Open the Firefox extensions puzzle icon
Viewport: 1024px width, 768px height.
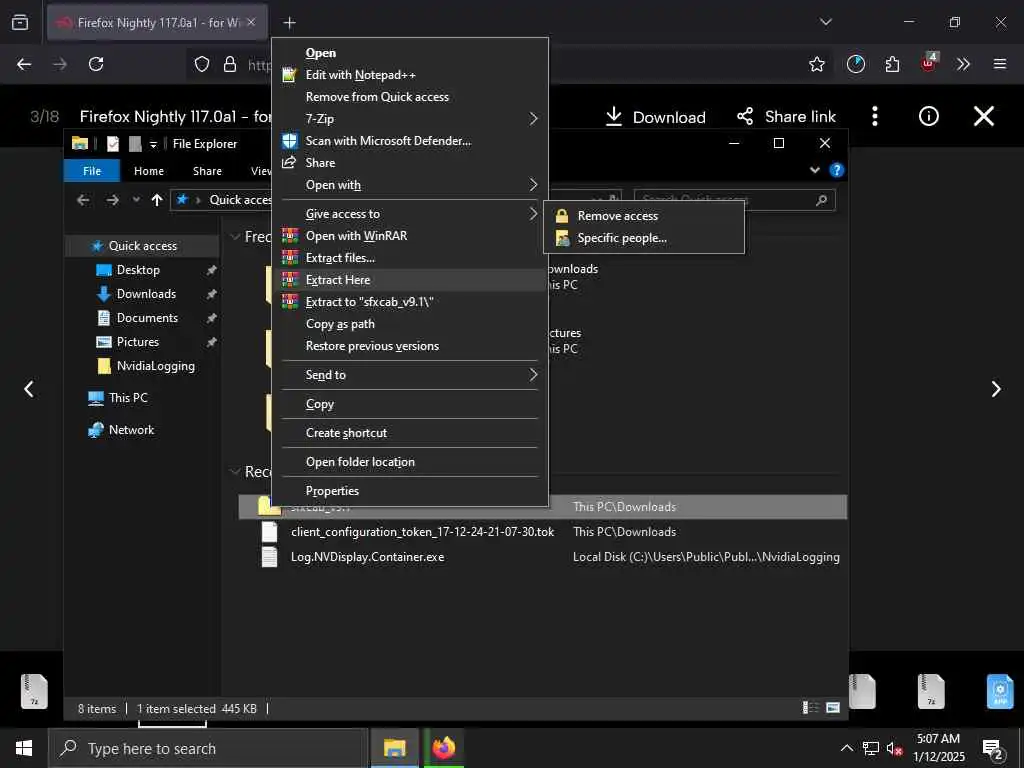tap(892, 64)
